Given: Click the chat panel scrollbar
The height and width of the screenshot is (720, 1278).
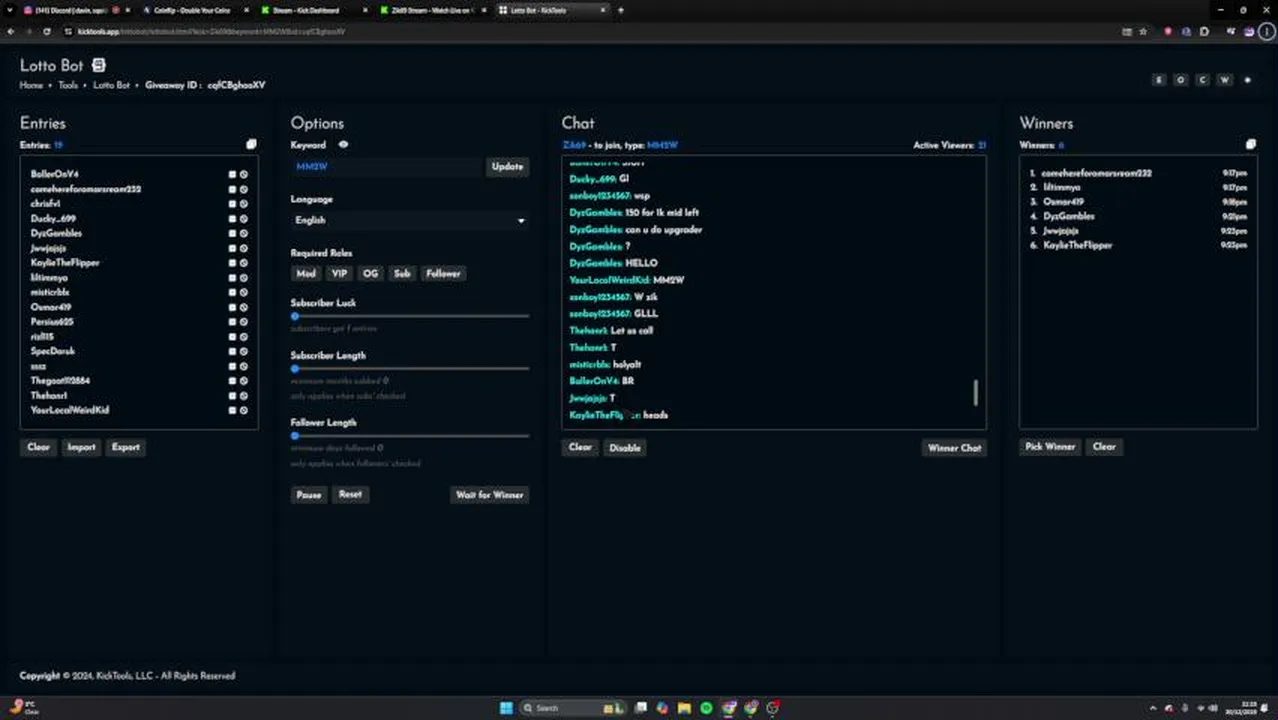Looking at the screenshot, I should tap(976, 392).
